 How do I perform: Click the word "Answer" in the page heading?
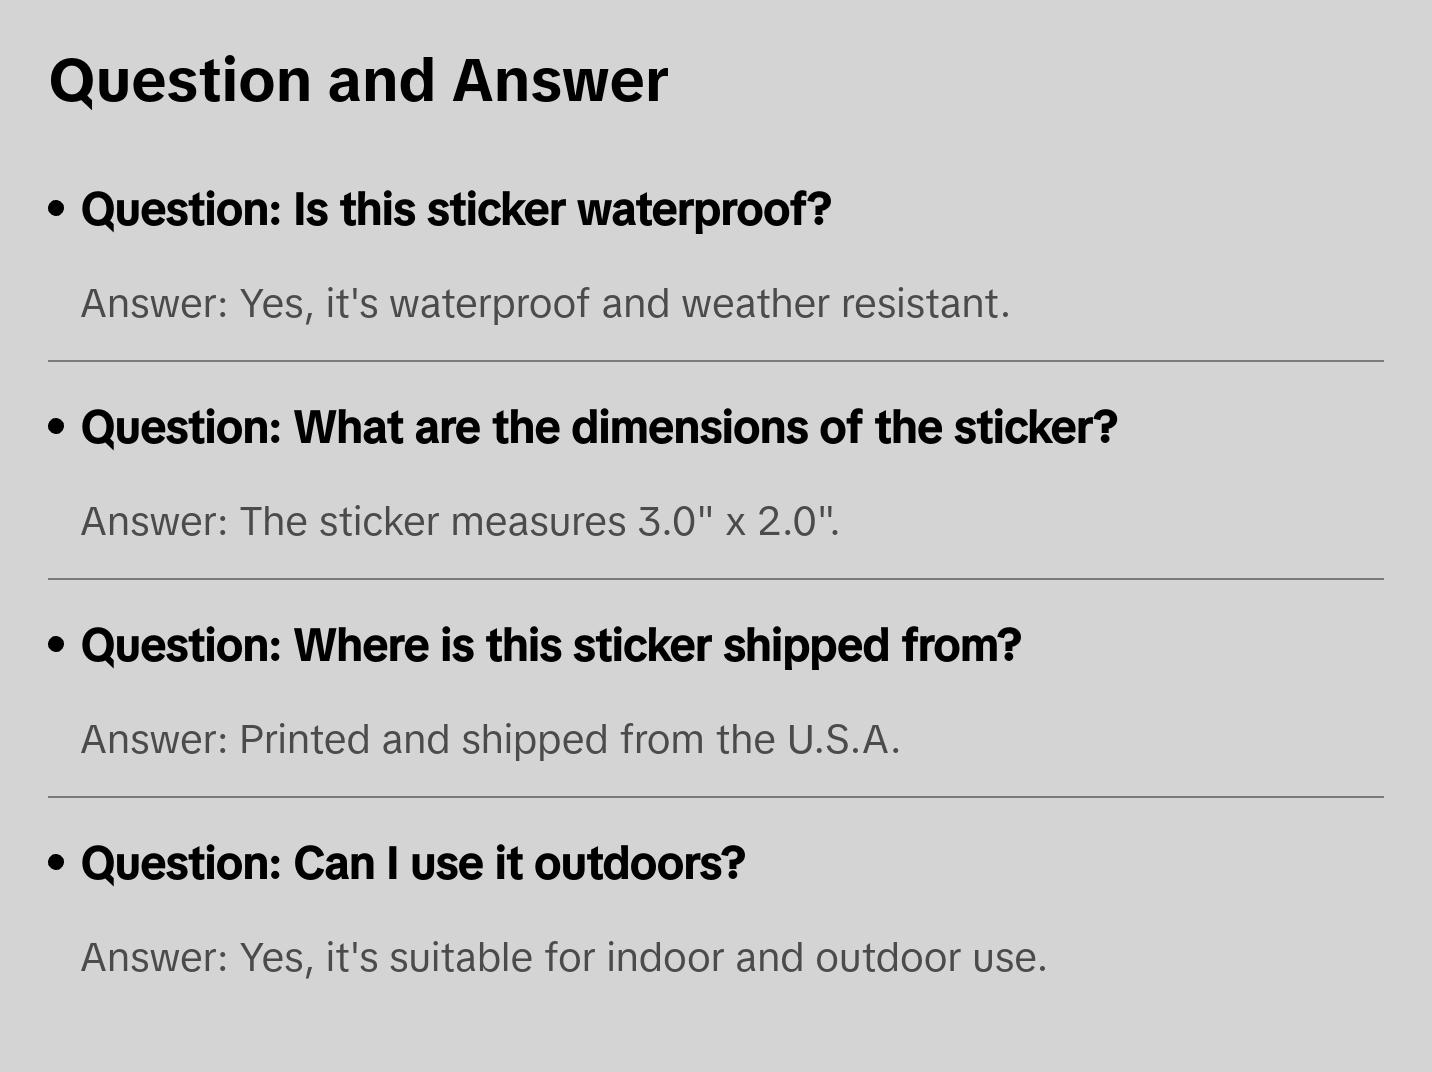(x=560, y=80)
